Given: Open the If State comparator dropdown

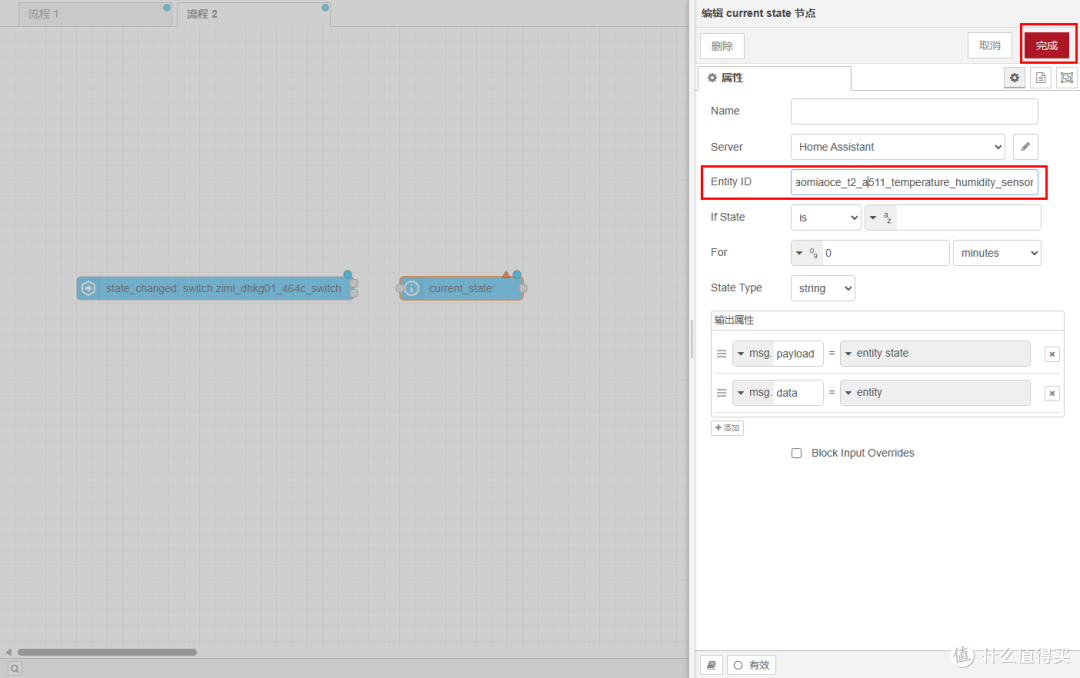Looking at the screenshot, I should (x=825, y=218).
